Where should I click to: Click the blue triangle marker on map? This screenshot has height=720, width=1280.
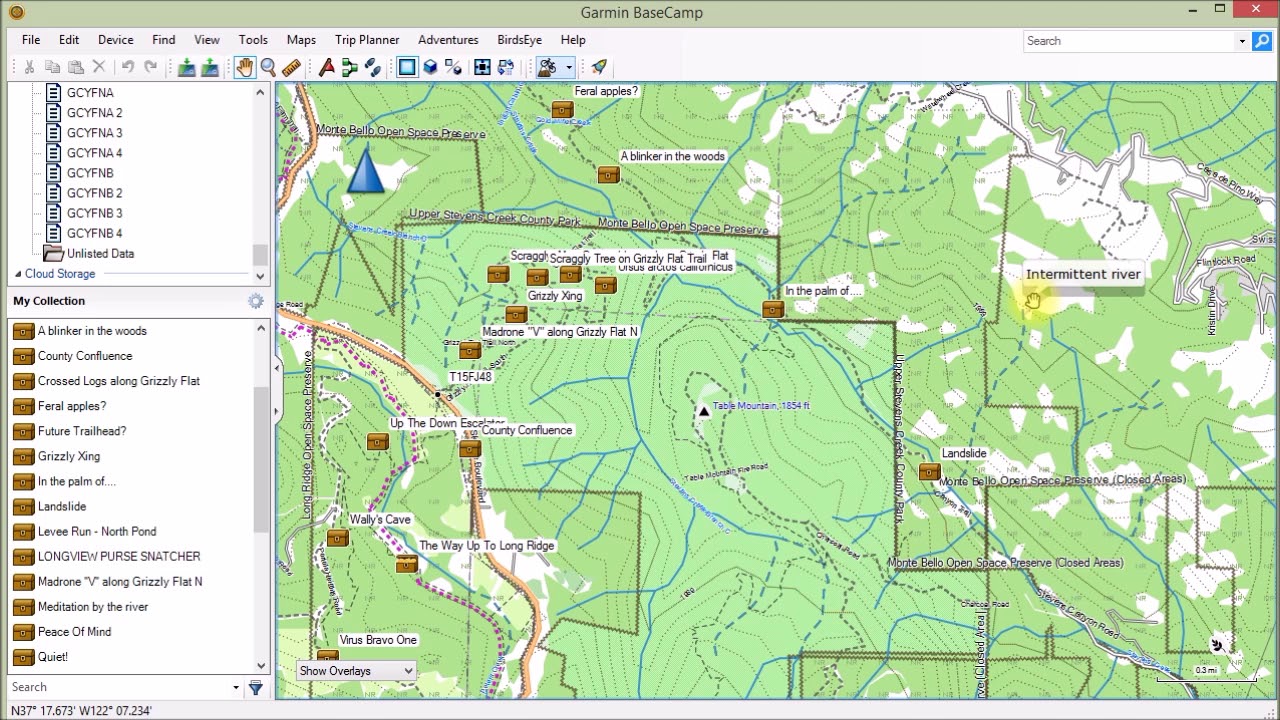click(x=366, y=169)
